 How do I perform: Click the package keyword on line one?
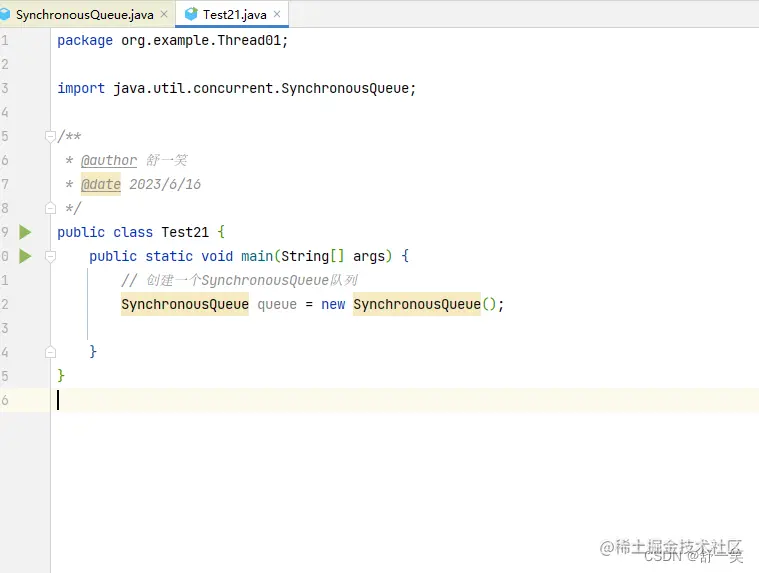85,40
